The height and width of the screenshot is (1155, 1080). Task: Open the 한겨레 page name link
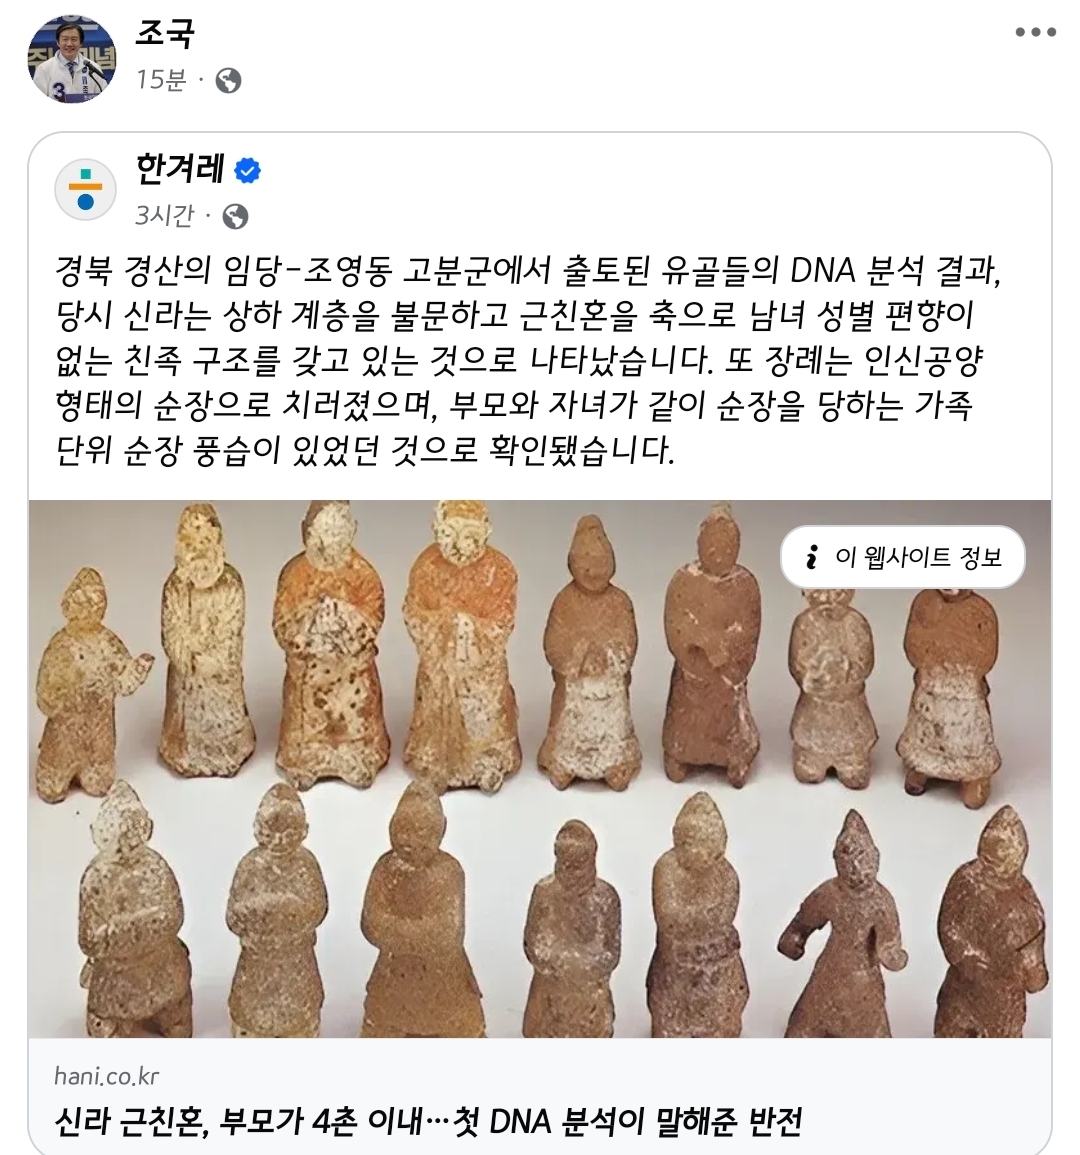[180, 169]
